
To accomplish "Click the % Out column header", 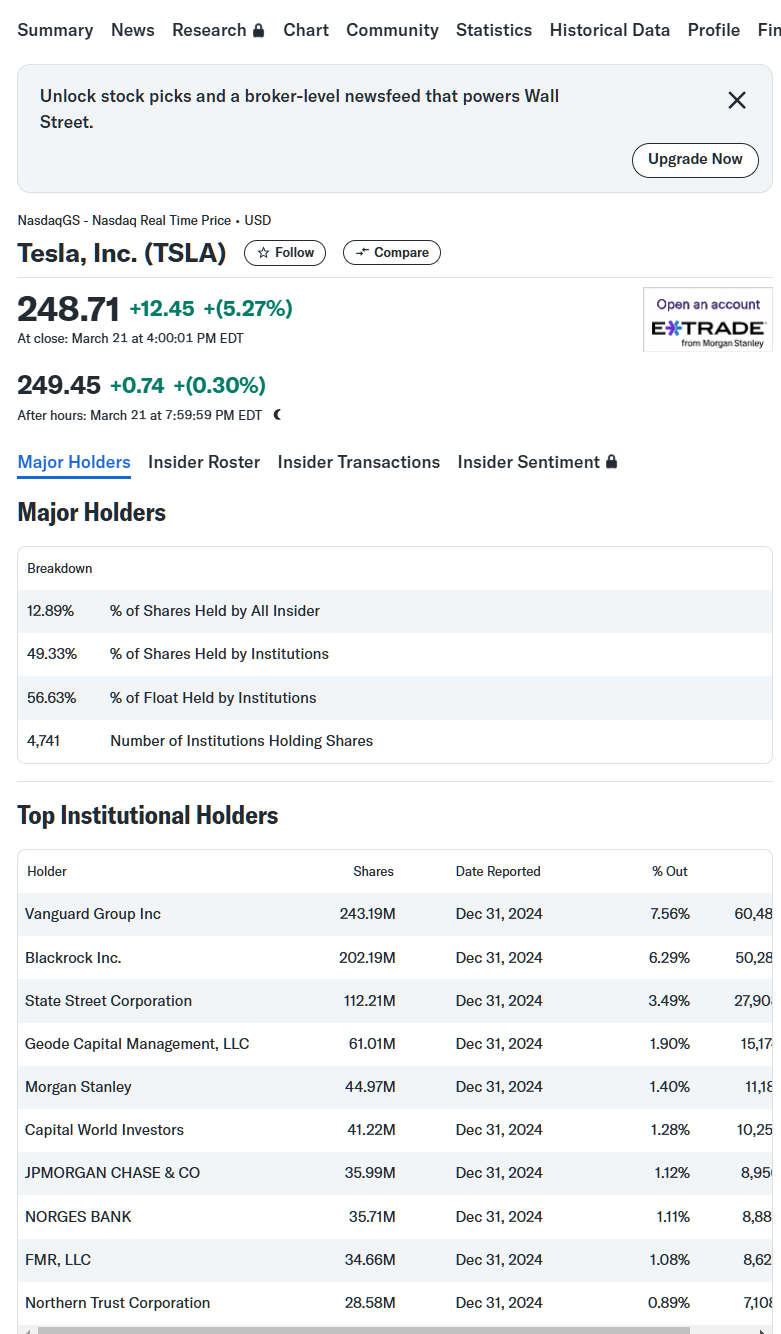I will 670,871.
